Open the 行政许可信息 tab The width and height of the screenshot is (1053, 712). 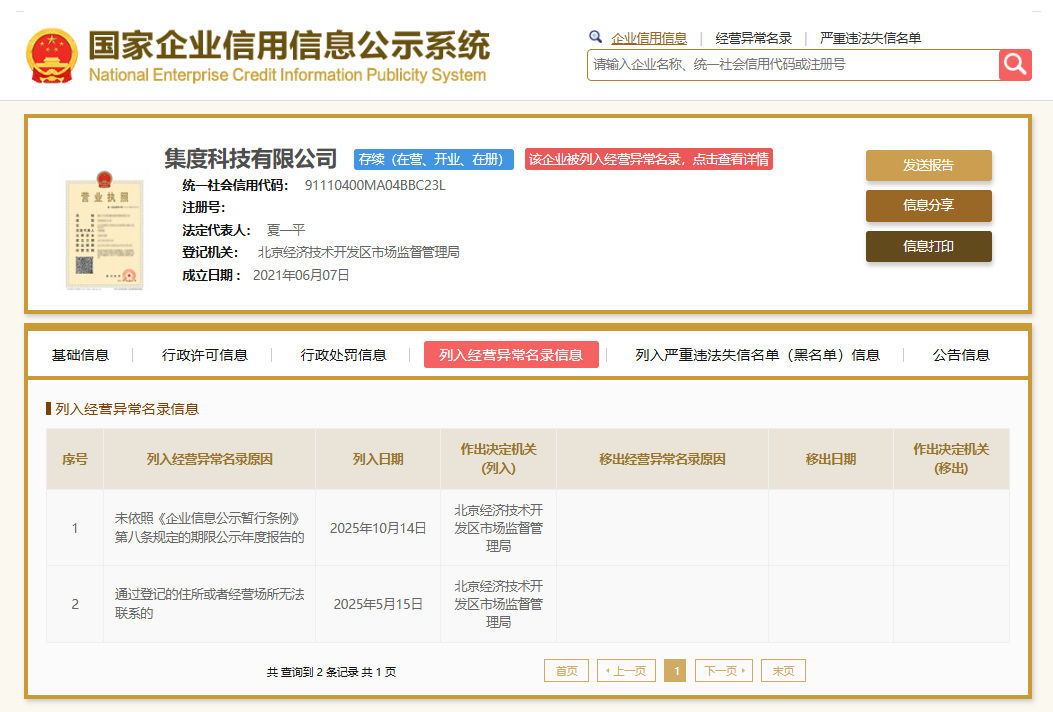click(204, 355)
